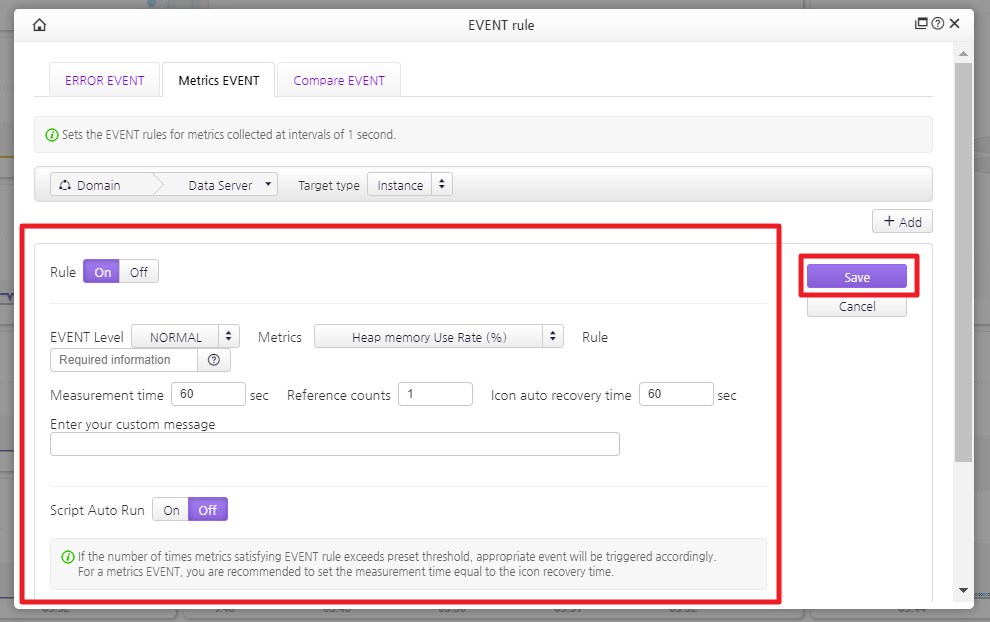Set Script Auto Run to Off
990x622 pixels.
point(208,510)
